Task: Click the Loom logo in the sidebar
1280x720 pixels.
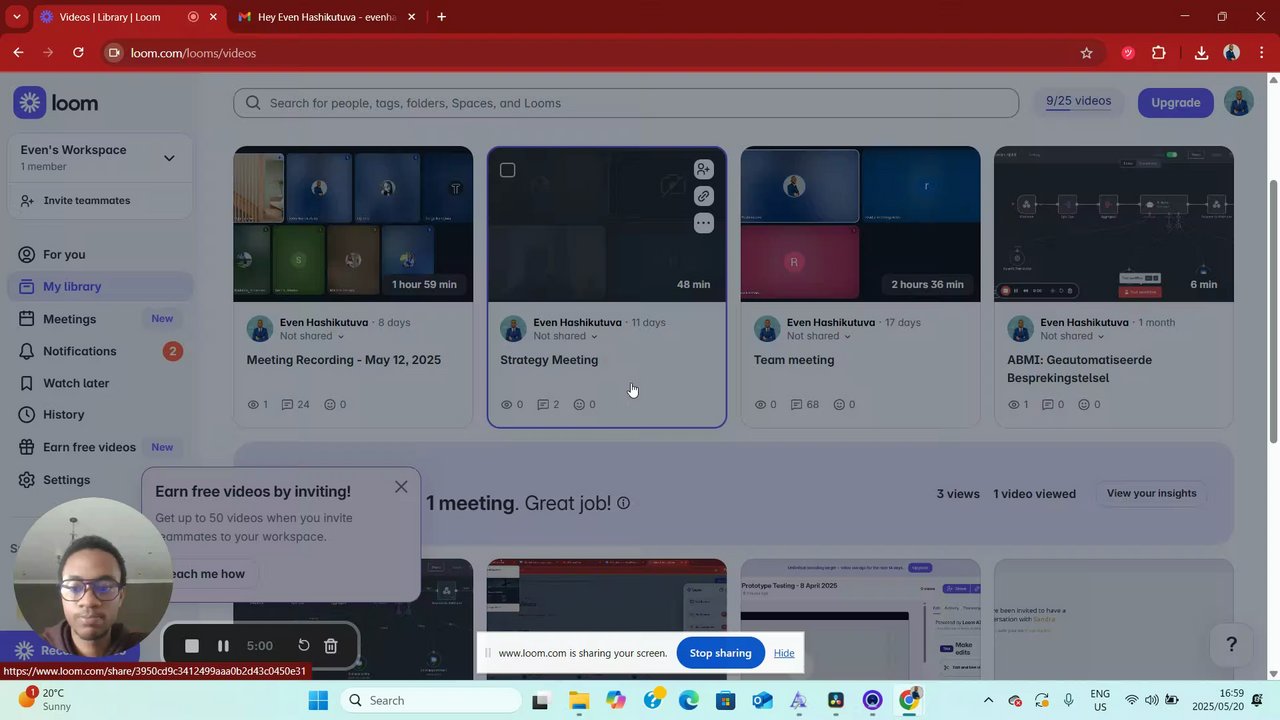Action: coord(56,103)
